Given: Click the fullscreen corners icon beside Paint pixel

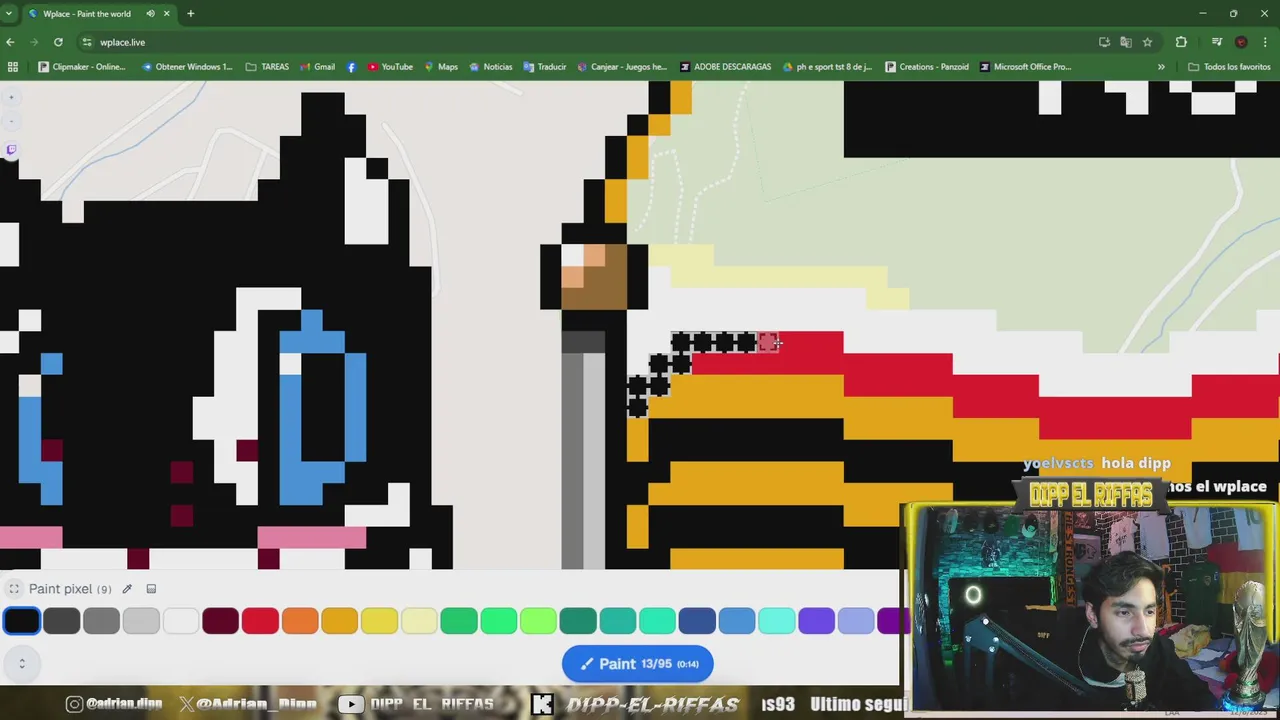Looking at the screenshot, I should 14,589.
